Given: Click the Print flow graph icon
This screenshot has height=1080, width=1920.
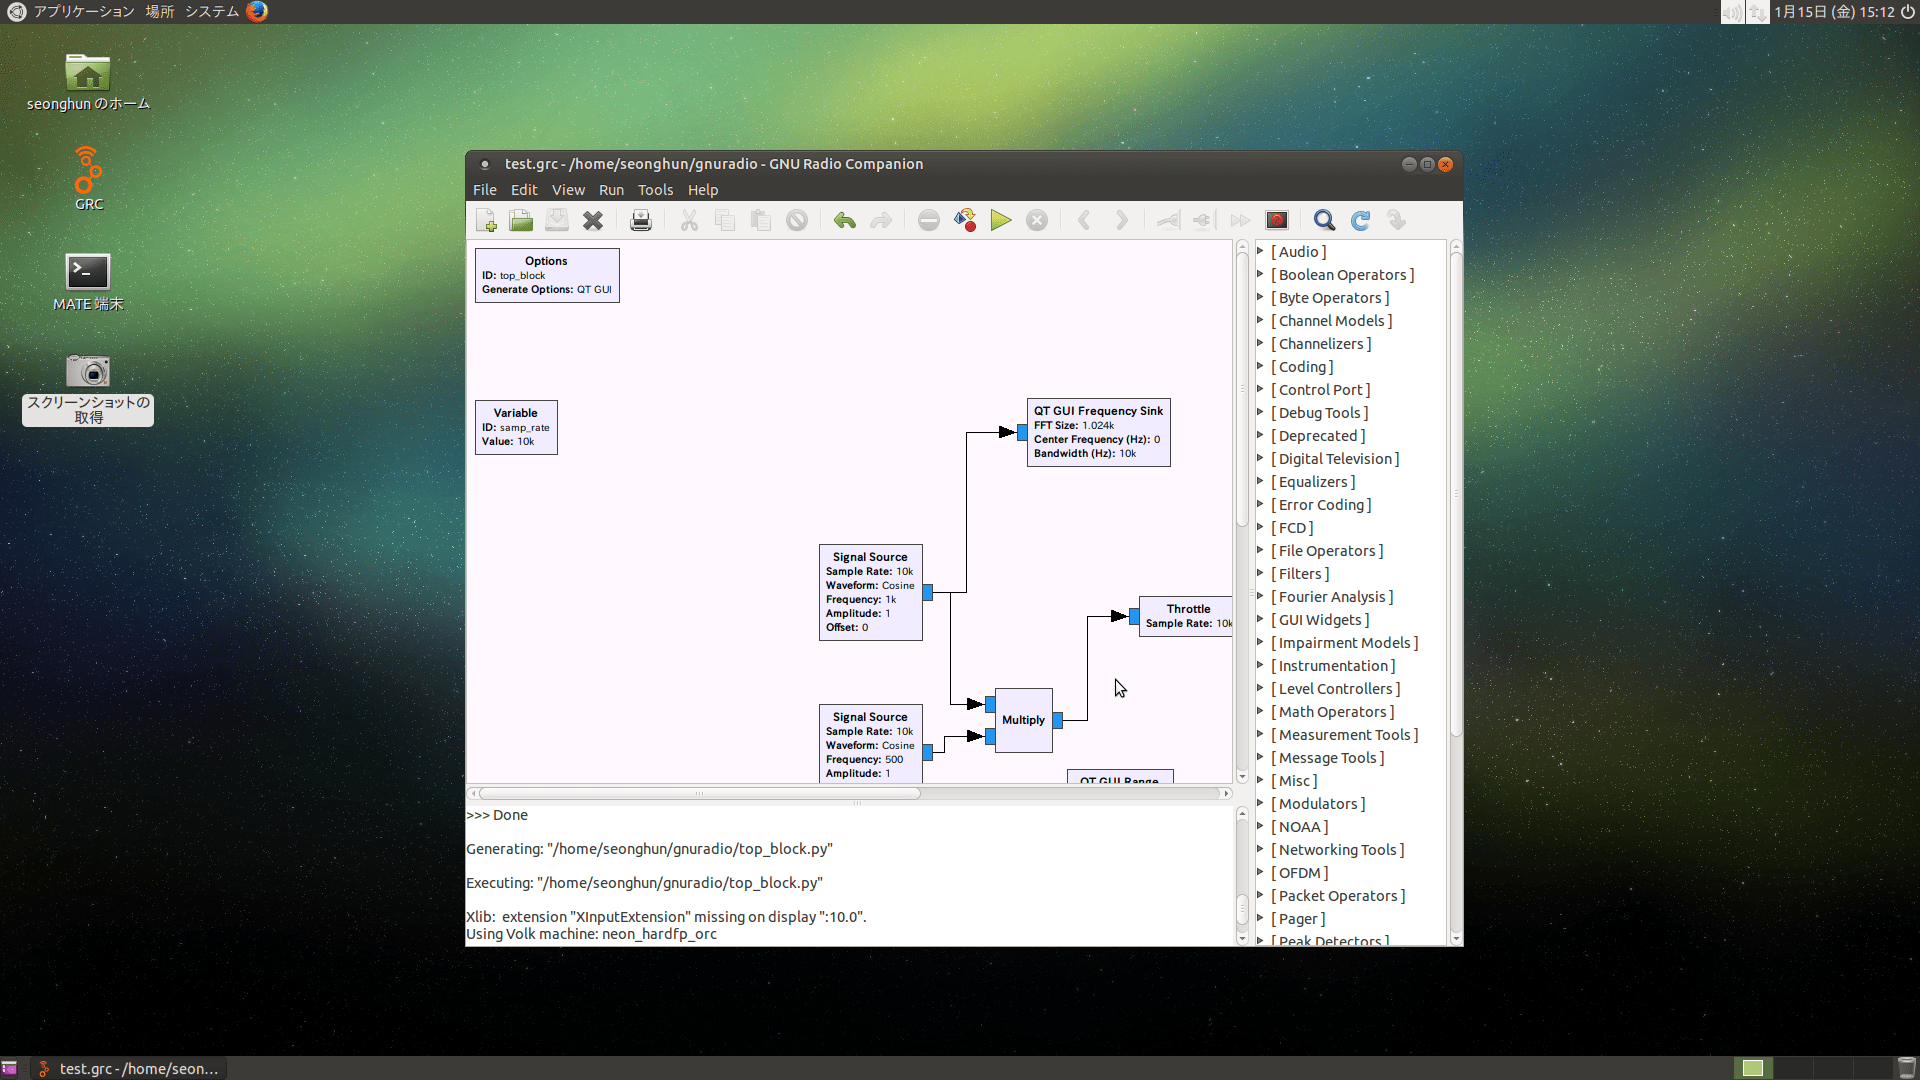Looking at the screenshot, I should (x=641, y=221).
